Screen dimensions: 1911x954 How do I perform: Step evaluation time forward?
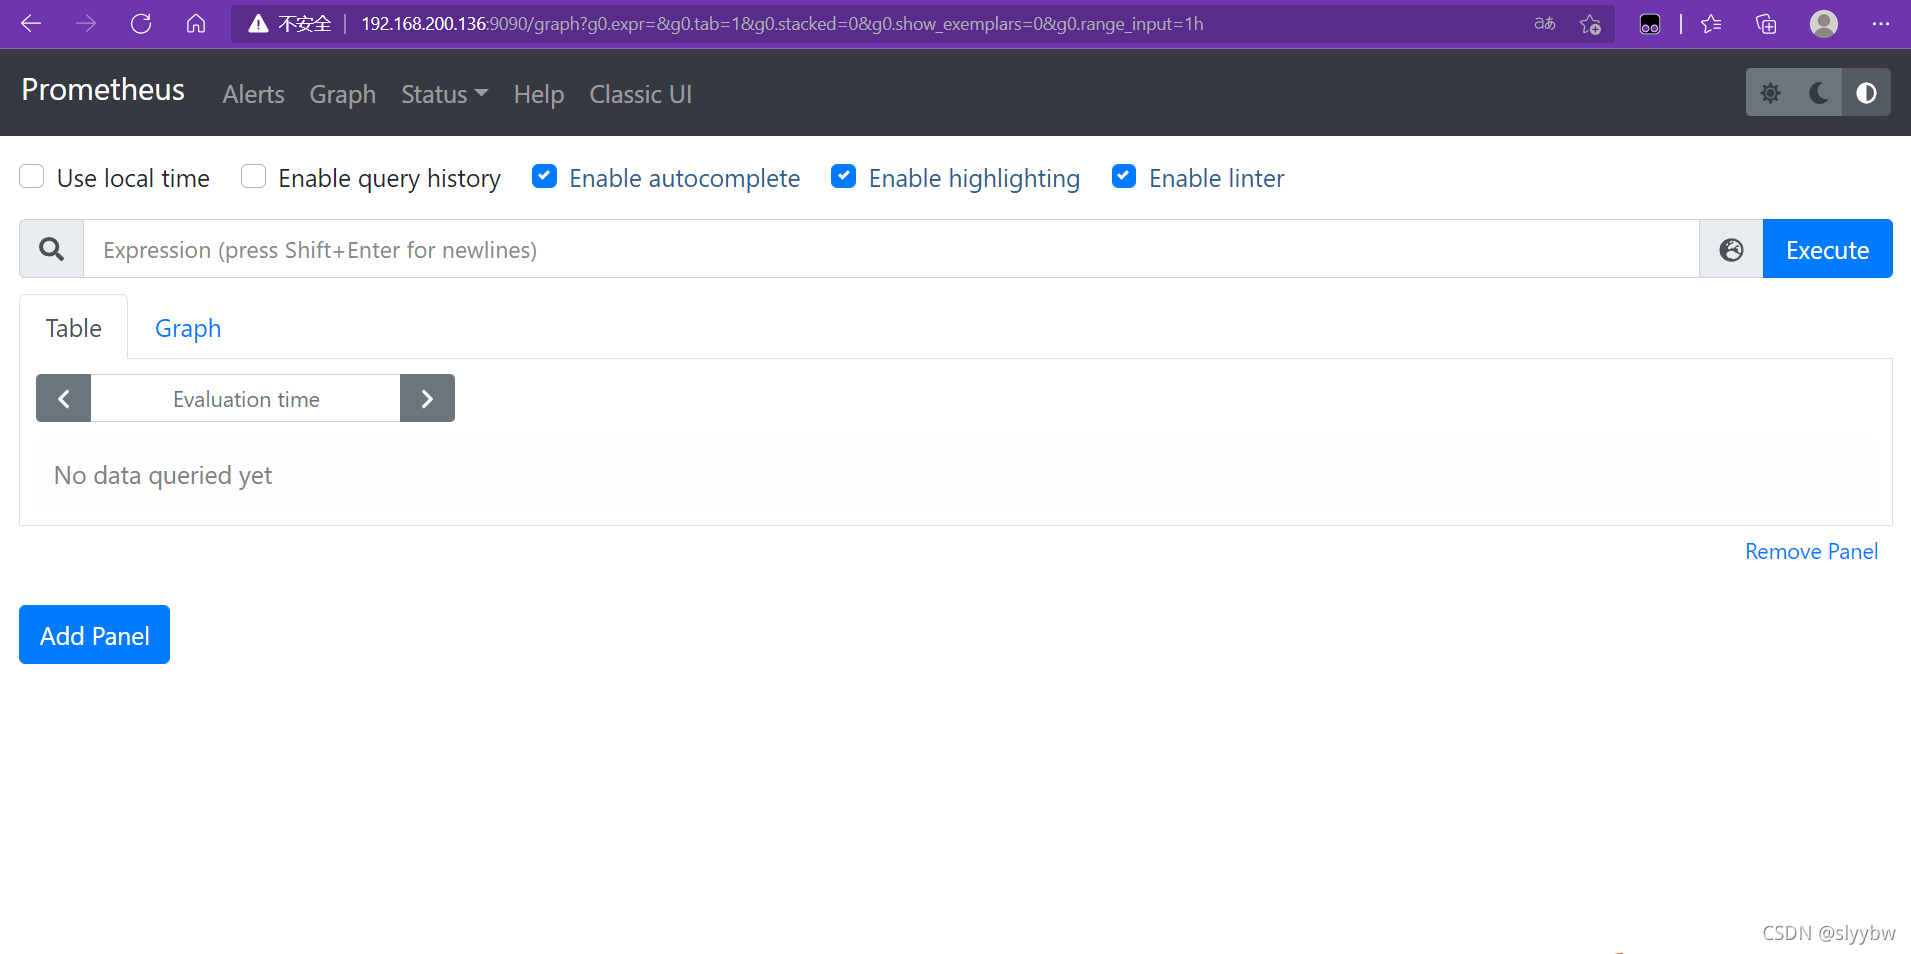tap(427, 399)
